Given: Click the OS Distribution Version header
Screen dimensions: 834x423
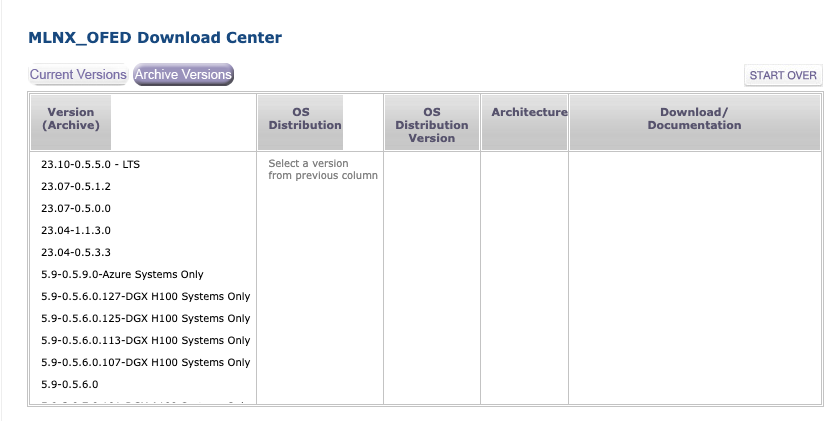Looking at the screenshot, I should point(432,125).
